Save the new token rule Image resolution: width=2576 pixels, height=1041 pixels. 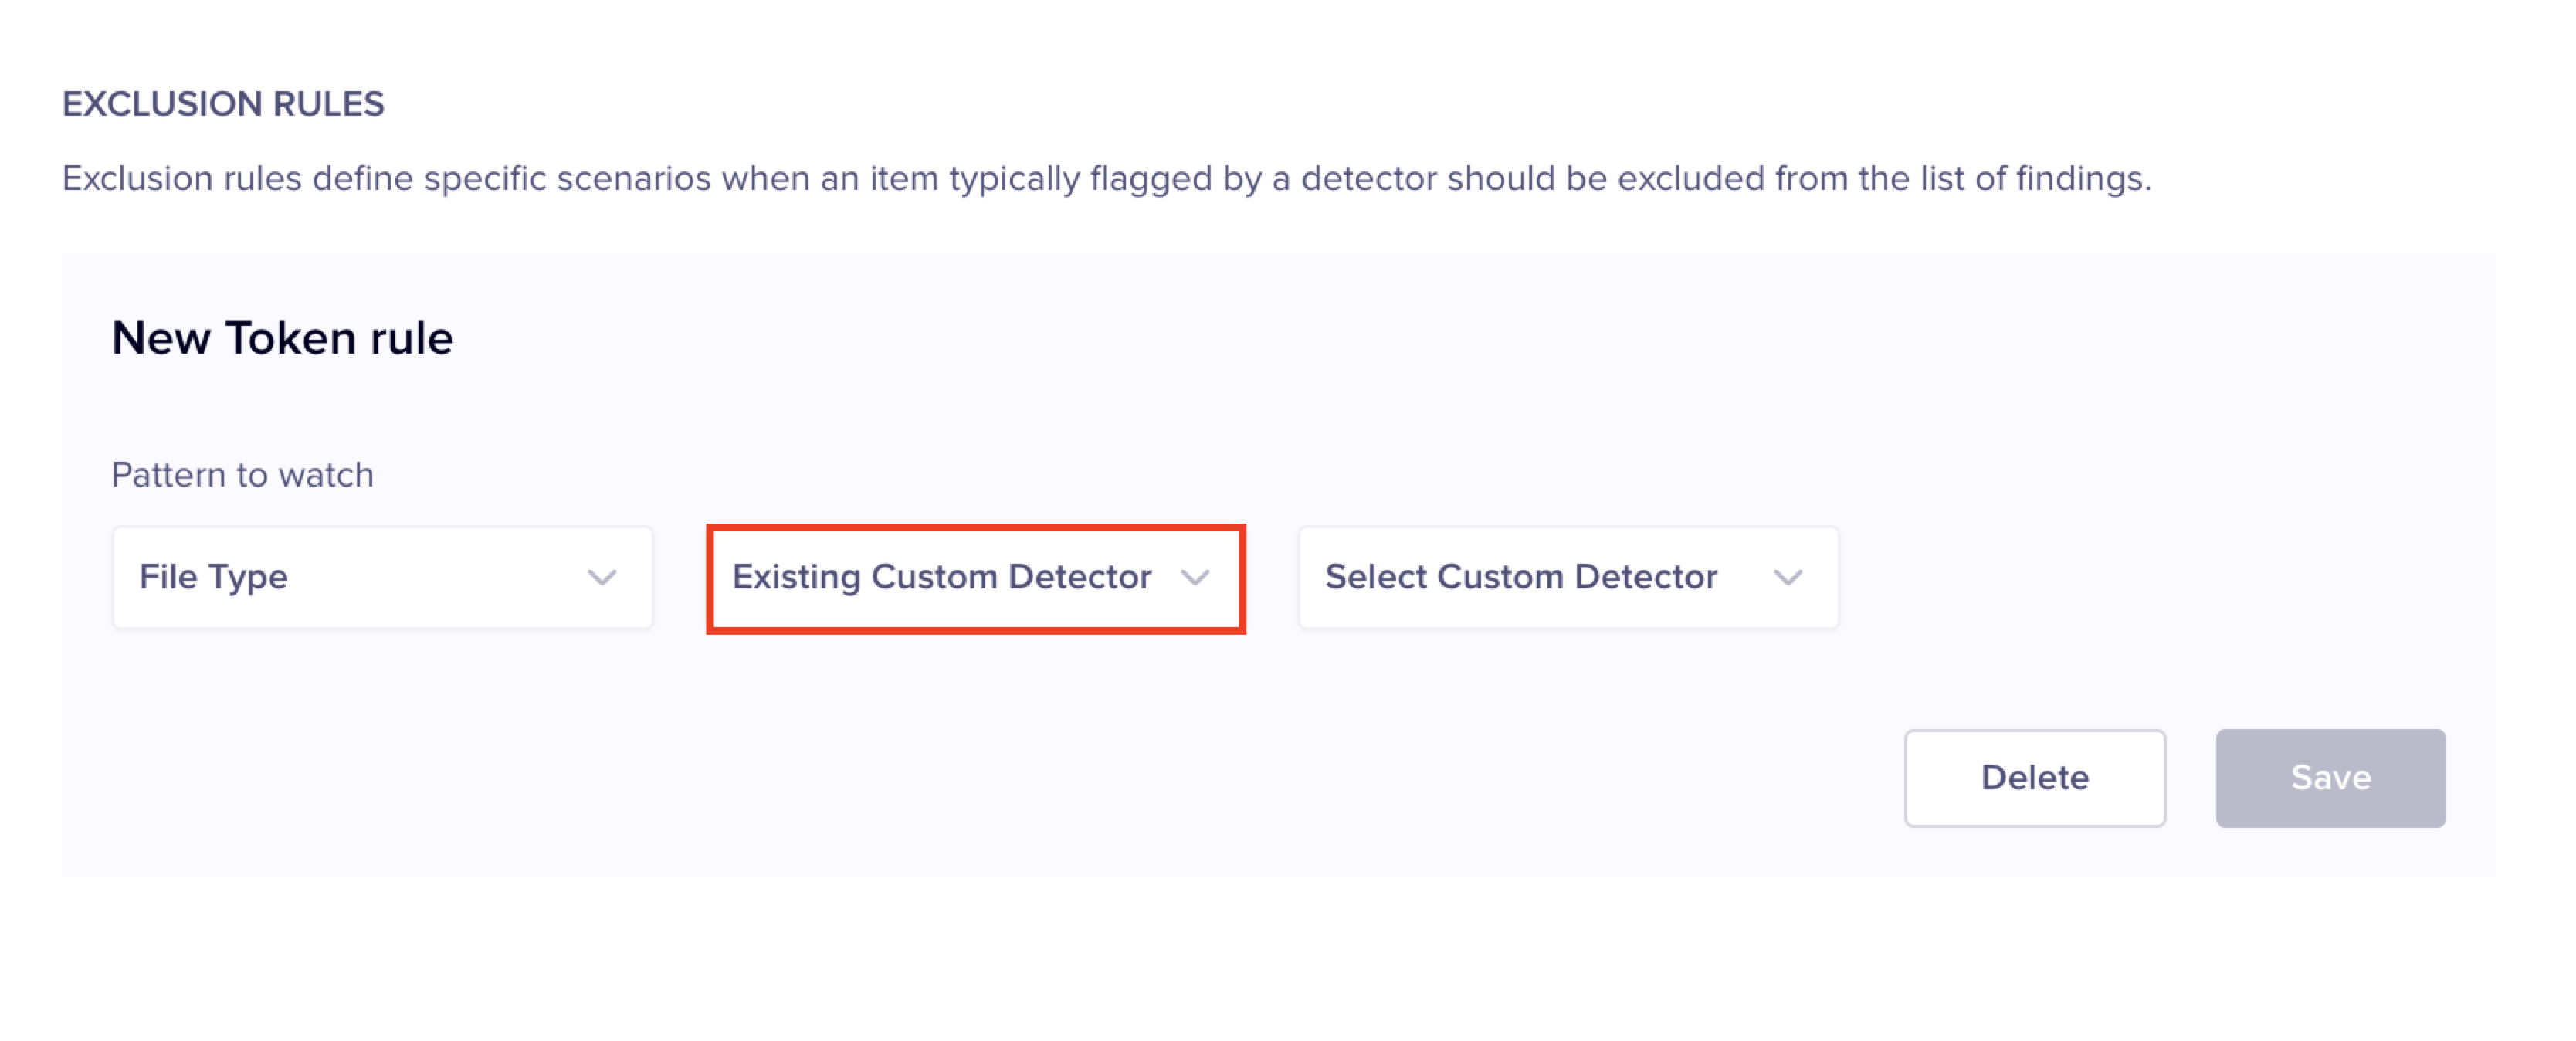[x=2330, y=777]
